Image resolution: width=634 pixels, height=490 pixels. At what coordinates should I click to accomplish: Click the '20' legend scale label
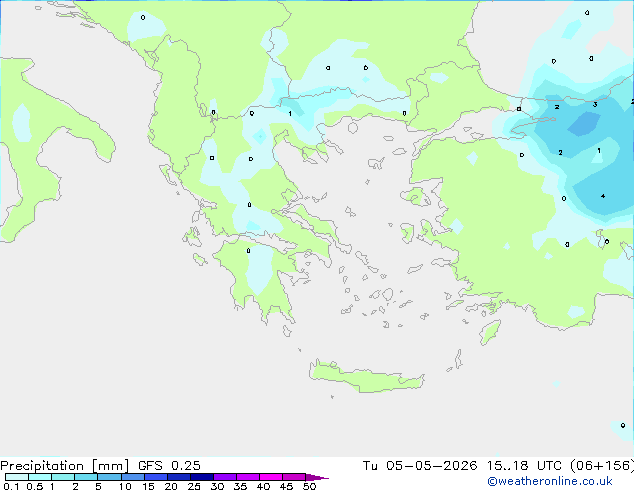(x=171, y=486)
